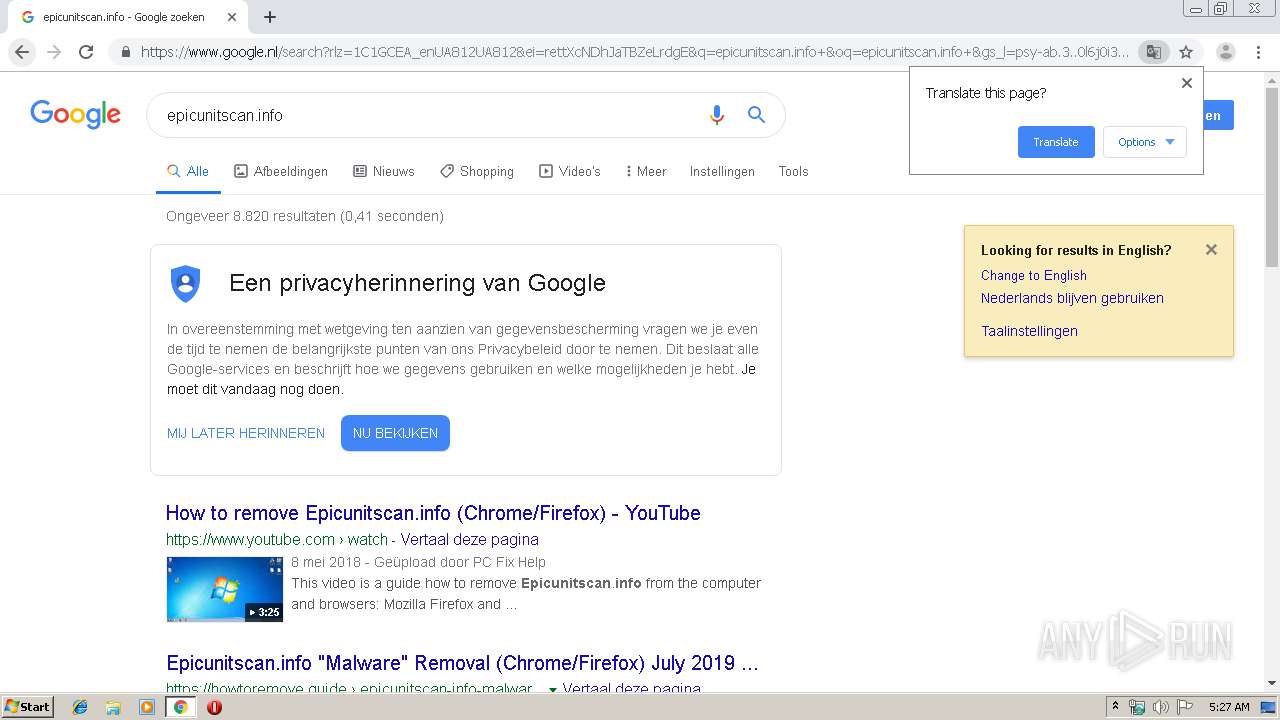
Task: Open the file explorer folder in taskbar
Action: (113, 707)
